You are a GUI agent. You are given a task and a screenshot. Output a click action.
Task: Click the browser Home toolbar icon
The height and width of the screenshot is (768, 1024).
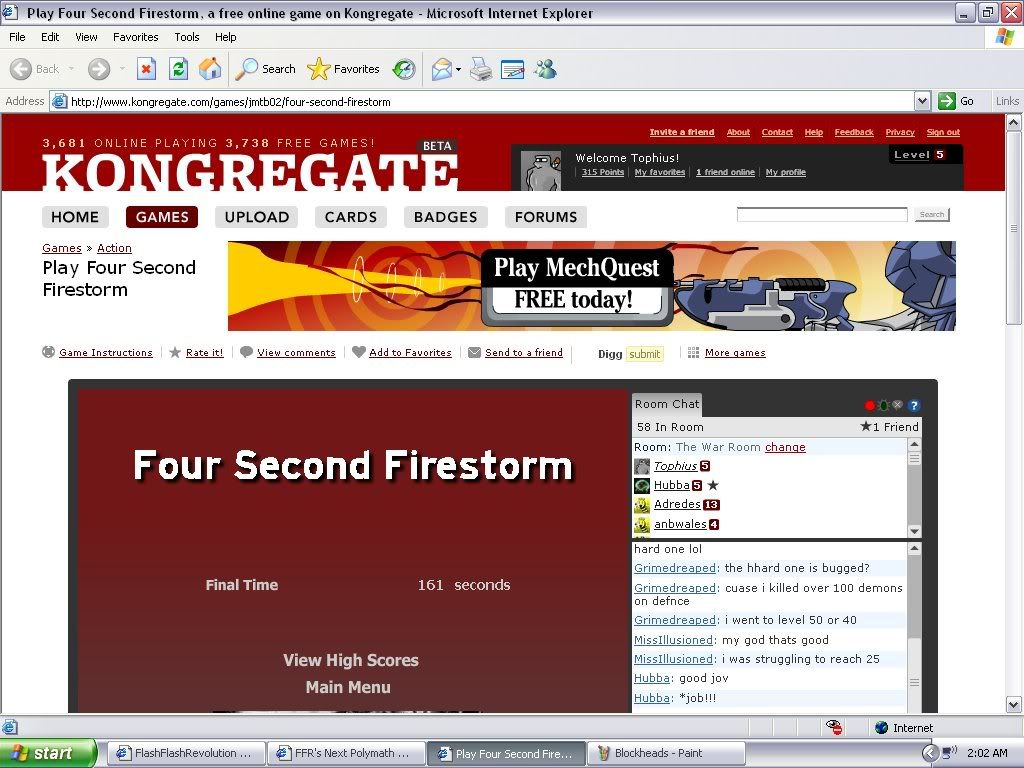click(x=210, y=69)
